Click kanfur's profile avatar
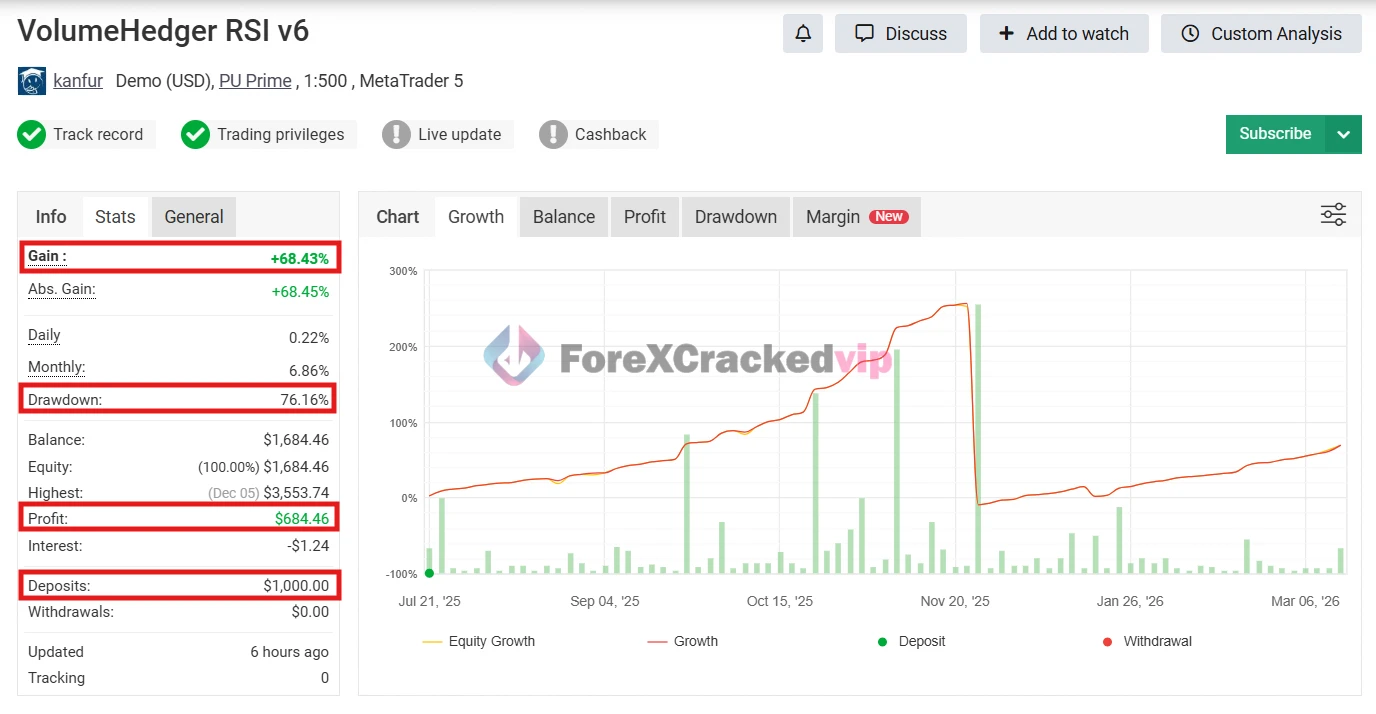The width and height of the screenshot is (1376, 714). 32,81
